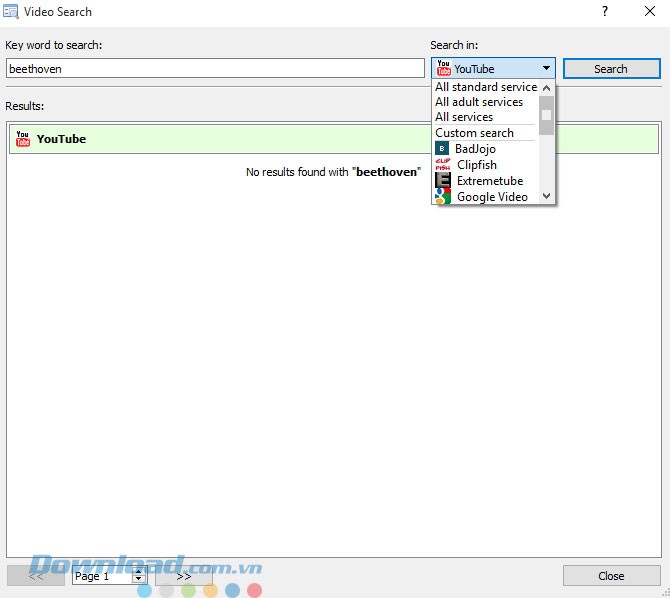Click the question mark help button
Viewport: 670px width, 598px height.
click(604, 12)
